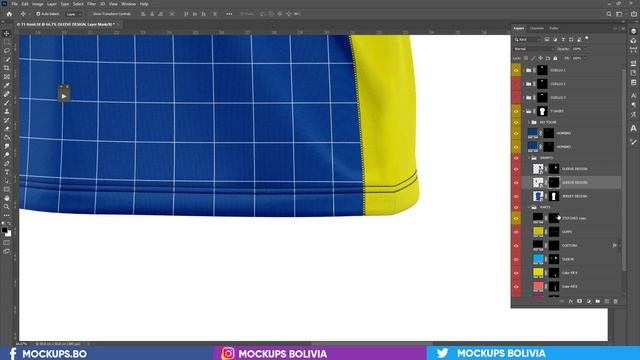Open the workspace switcher icon
Image resolution: width=640 pixels, height=360 pixels.
[x=620, y=14]
